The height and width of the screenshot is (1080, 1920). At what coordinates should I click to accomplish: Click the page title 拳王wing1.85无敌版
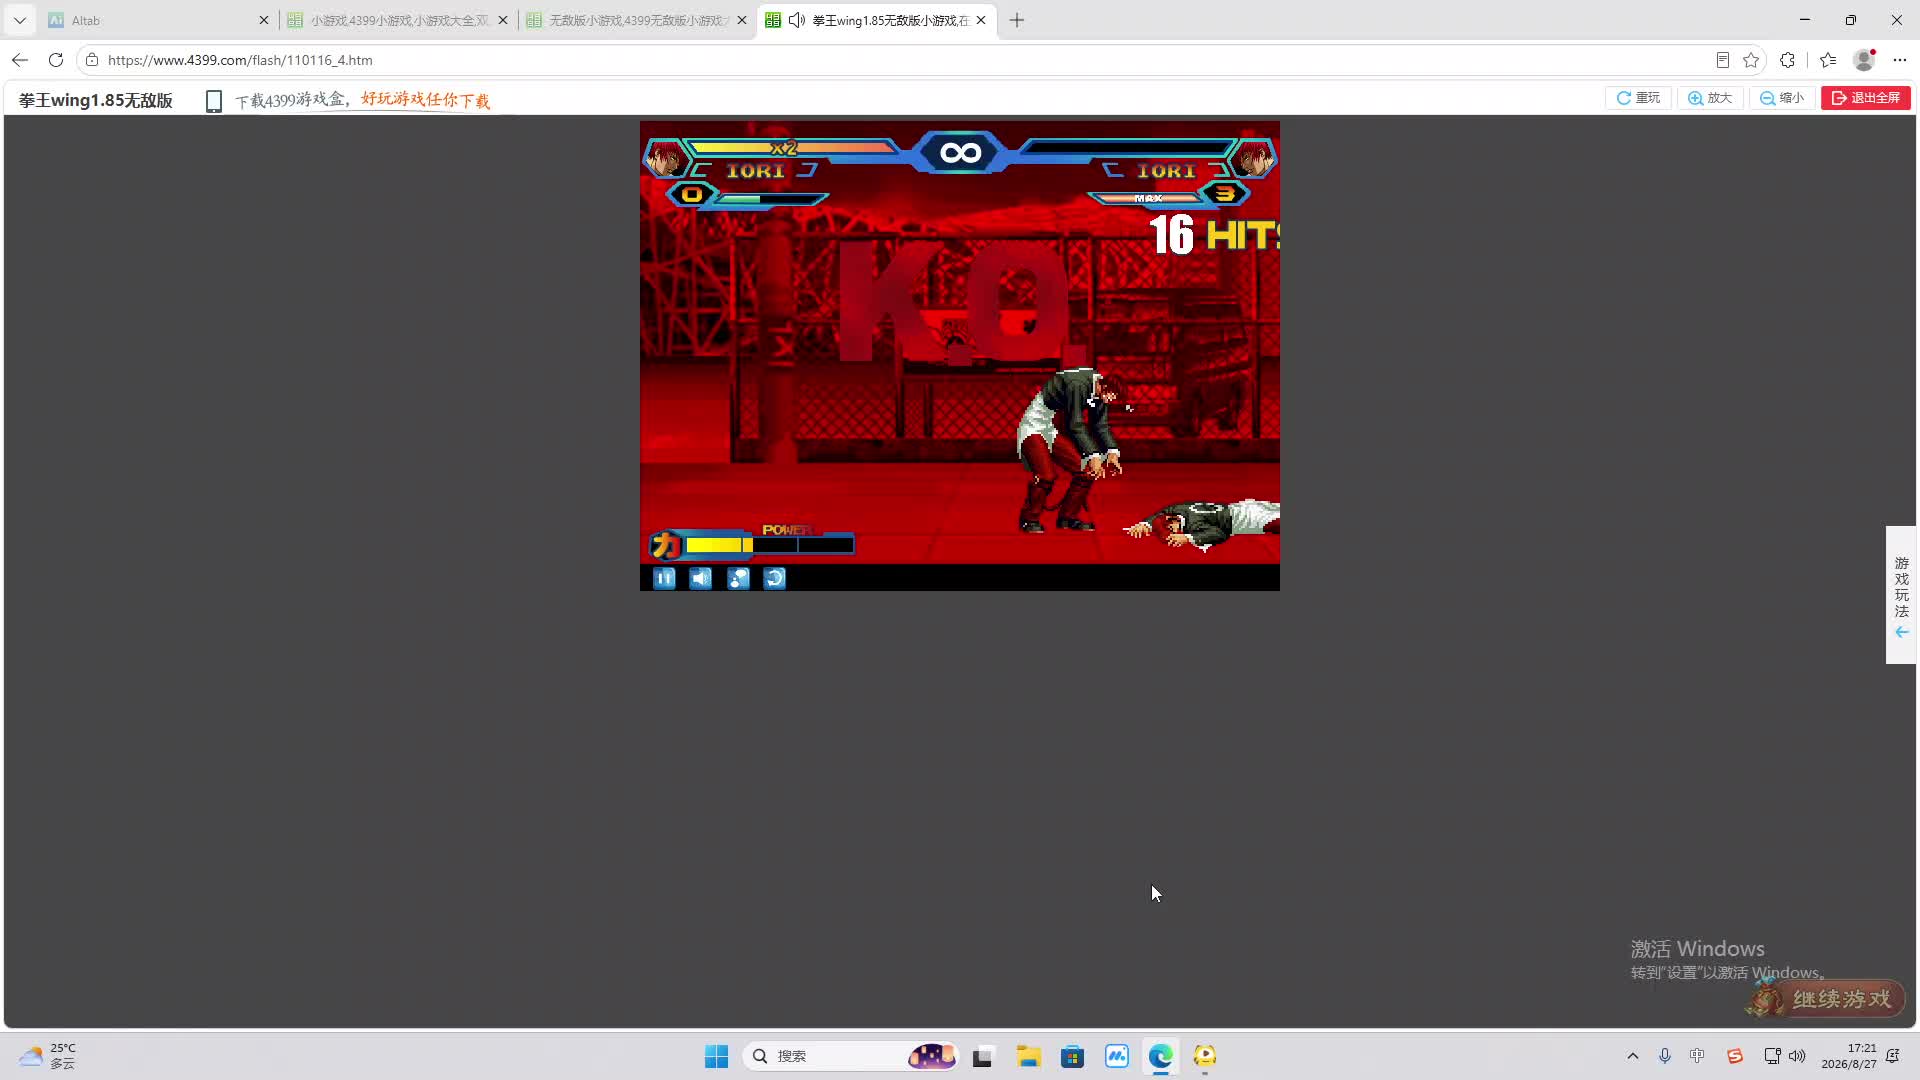pyautogui.click(x=96, y=100)
